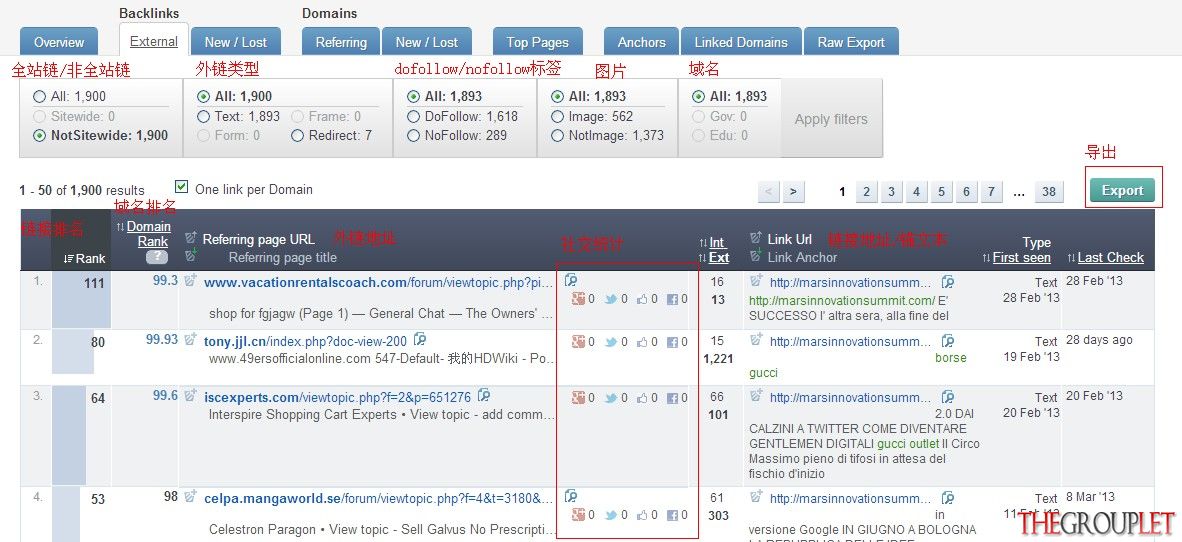Click the edit icon beside iscexperts.com URL
This screenshot has width=1182, height=542.
[191, 395]
